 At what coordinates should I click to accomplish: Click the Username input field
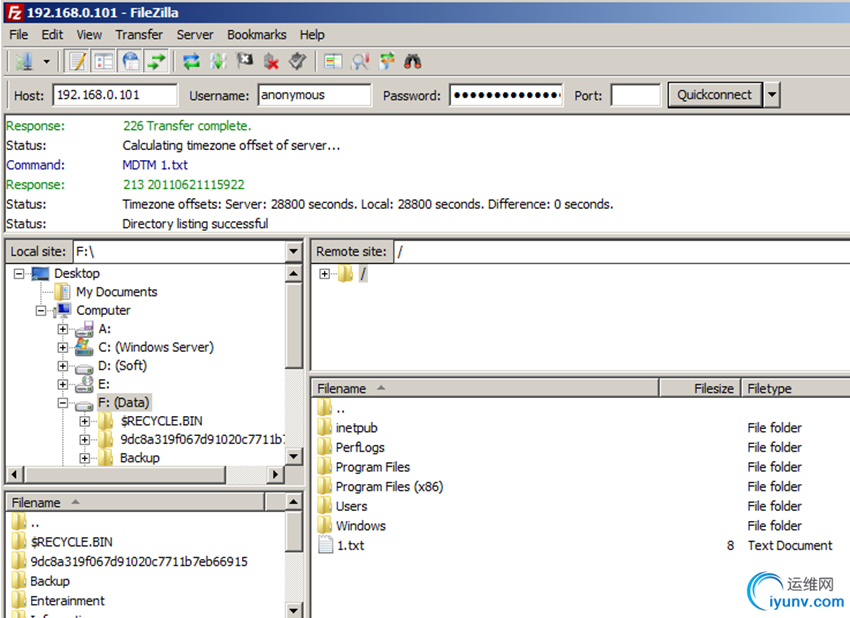(314, 95)
